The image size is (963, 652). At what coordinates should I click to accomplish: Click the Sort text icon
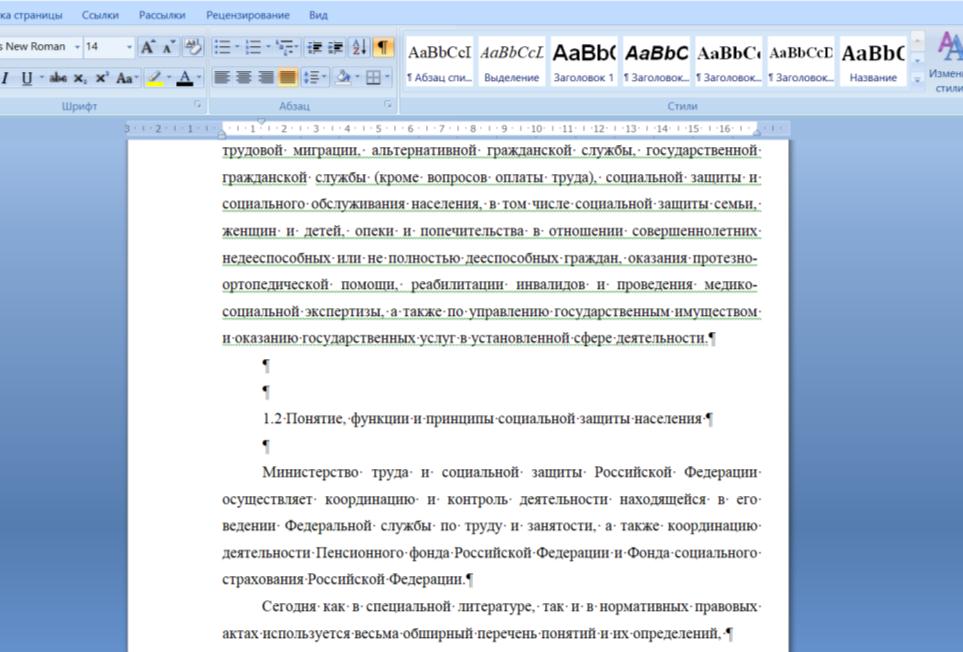[x=360, y=47]
